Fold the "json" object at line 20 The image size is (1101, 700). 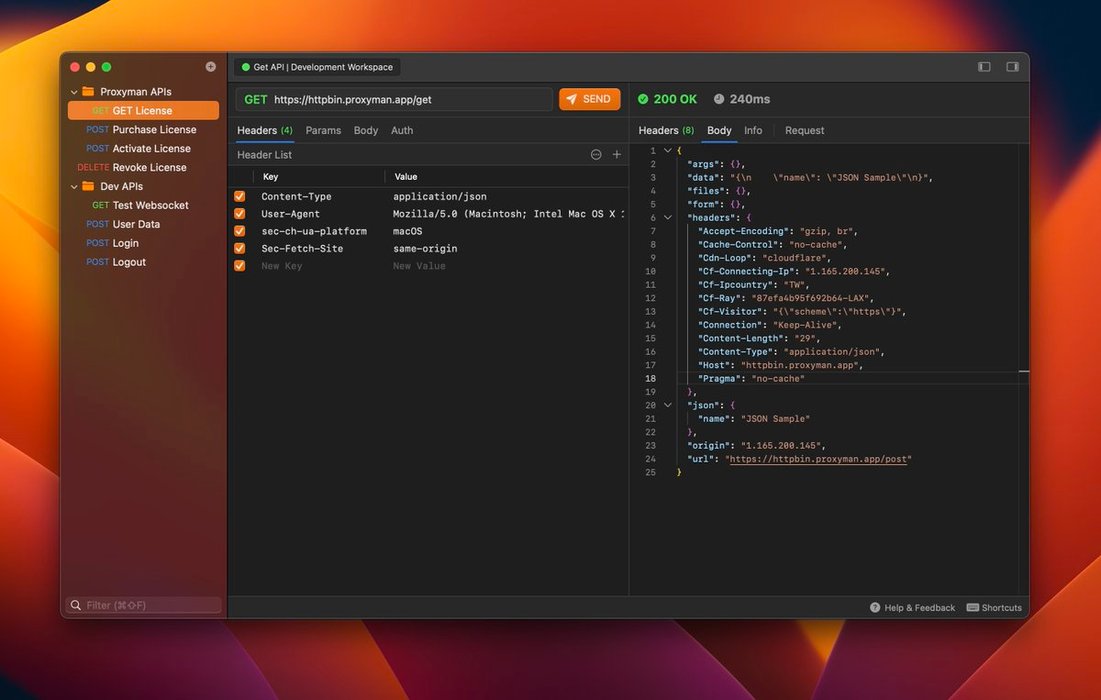click(x=668, y=405)
